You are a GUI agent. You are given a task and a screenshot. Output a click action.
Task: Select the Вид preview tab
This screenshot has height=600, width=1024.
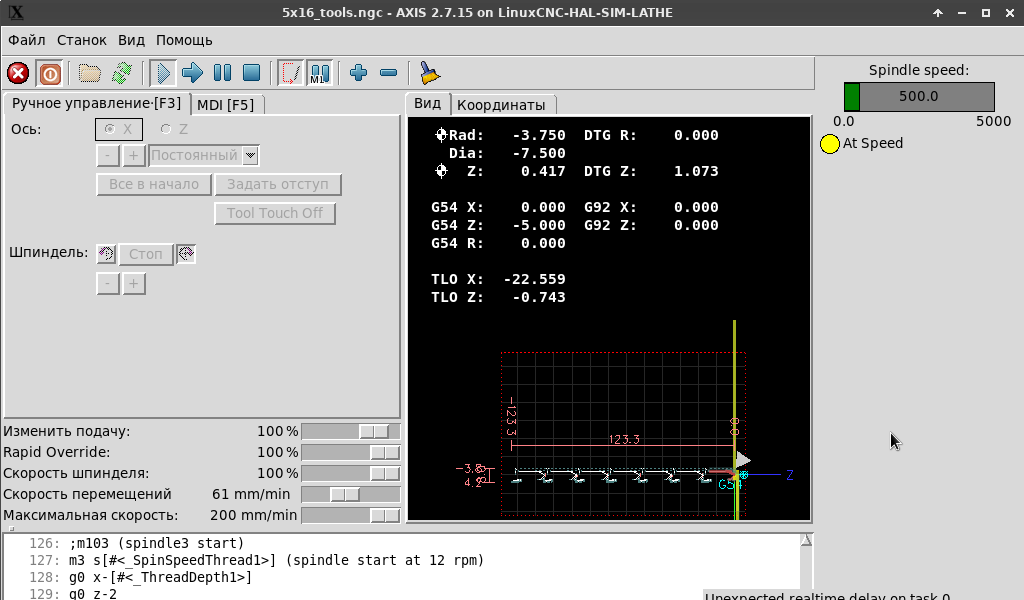[x=428, y=104]
